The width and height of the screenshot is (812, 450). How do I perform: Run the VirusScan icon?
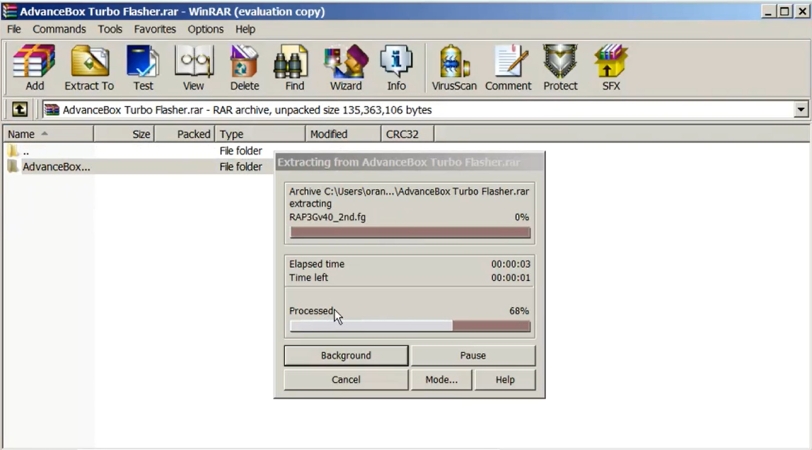454,68
